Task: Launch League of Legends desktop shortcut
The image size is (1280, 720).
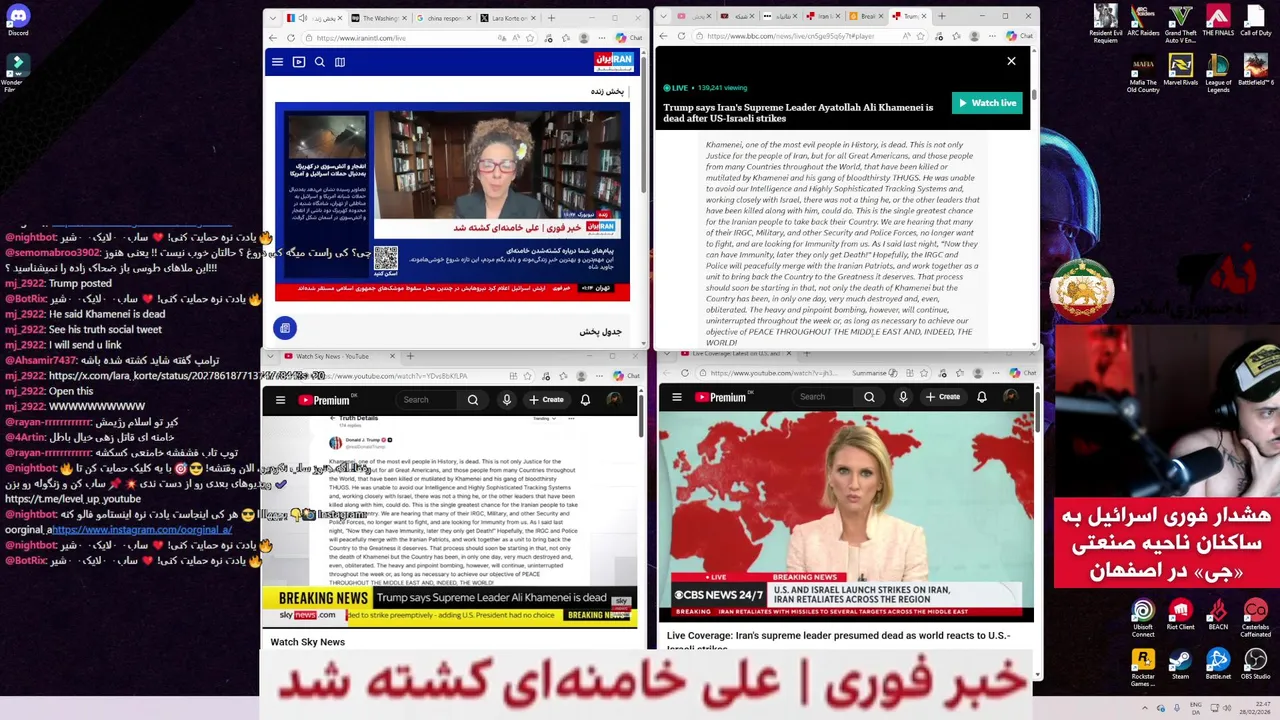Action: coord(1218,74)
